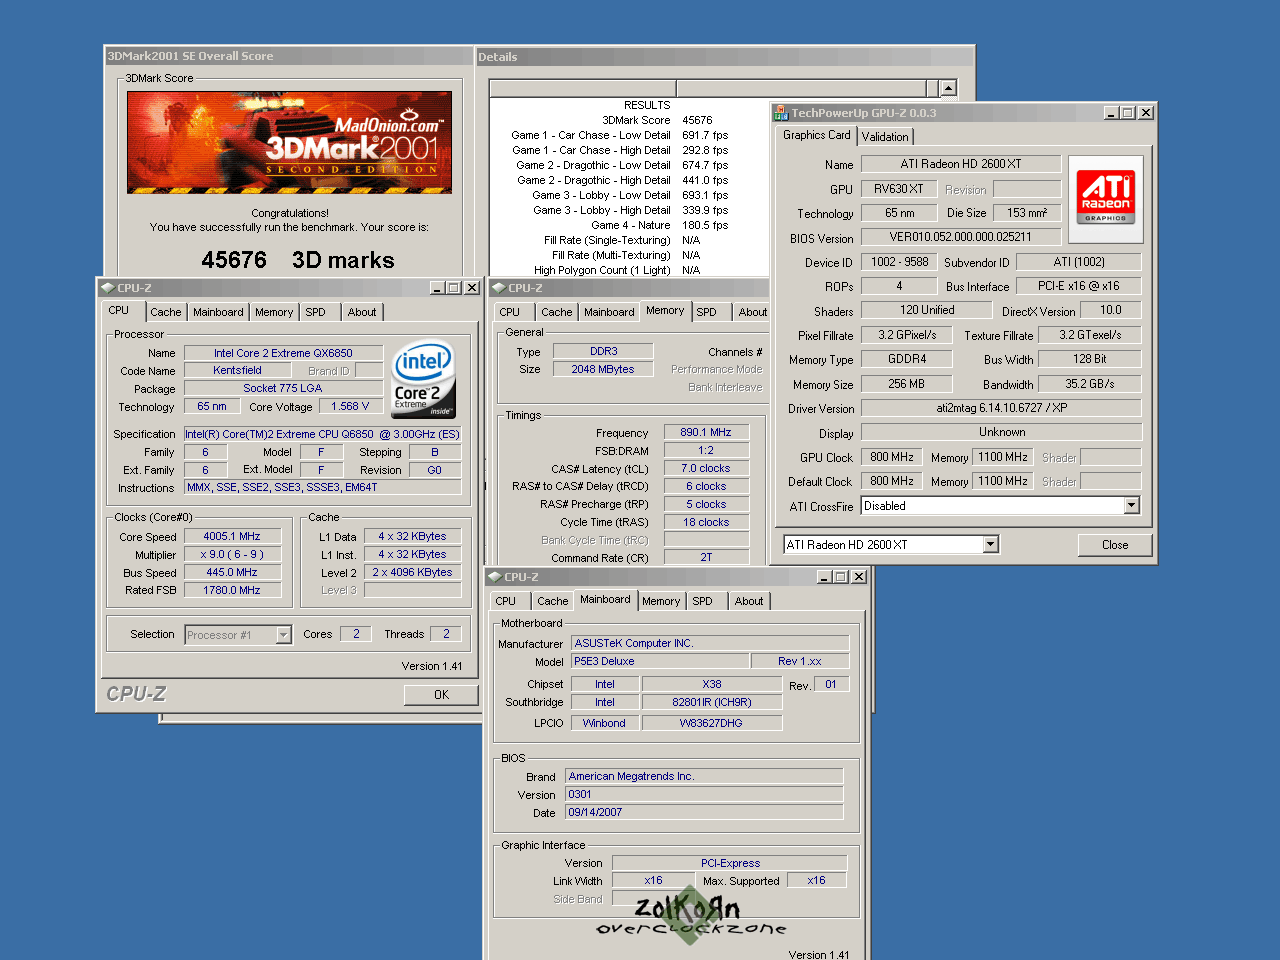The width and height of the screenshot is (1280, 960).
Task: Click the memory Frequency value 890.1 MHz
Action: click(706, 433)
